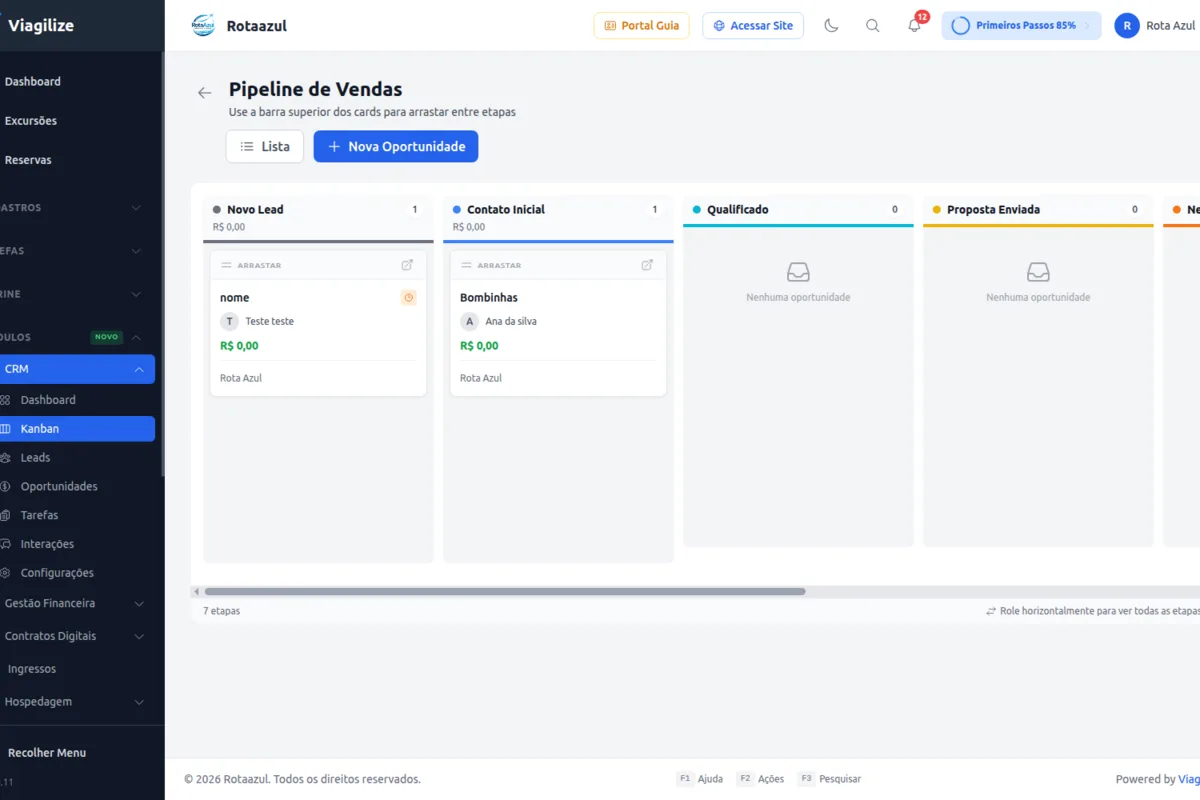Click Recolher Menu at sidebar bottom
Image resolution: width=1200 pixels, height=800 pixels.
(47, 753)
